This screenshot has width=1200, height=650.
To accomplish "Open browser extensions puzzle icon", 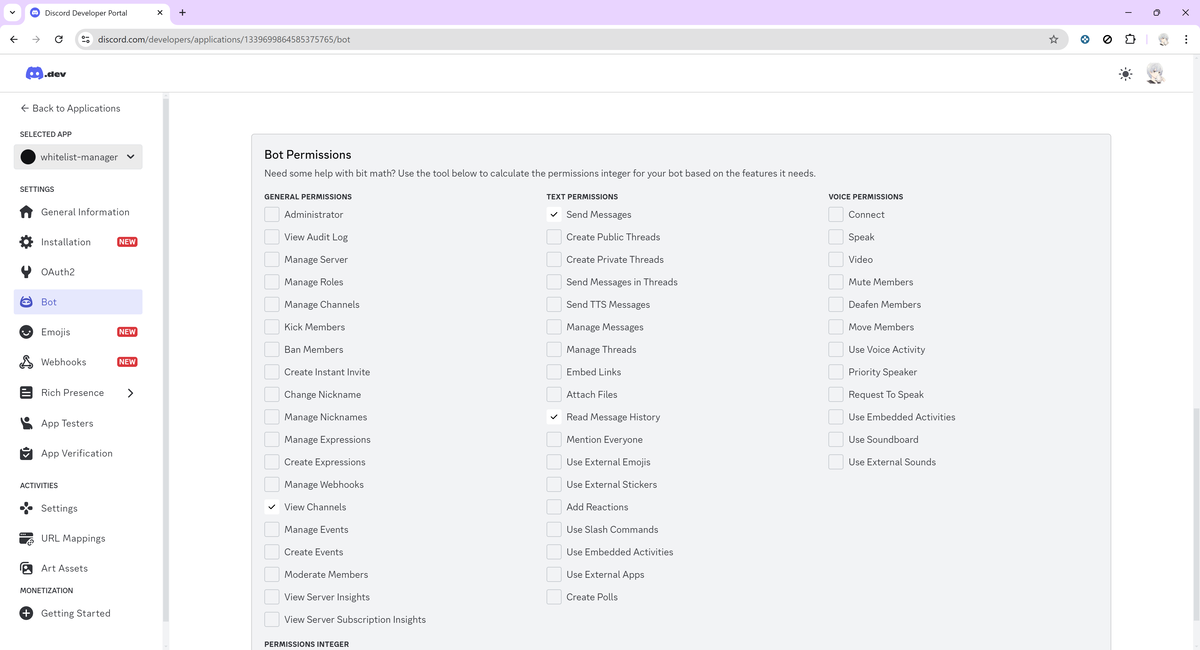I will pyautogui.click(x=1130, y=39).
